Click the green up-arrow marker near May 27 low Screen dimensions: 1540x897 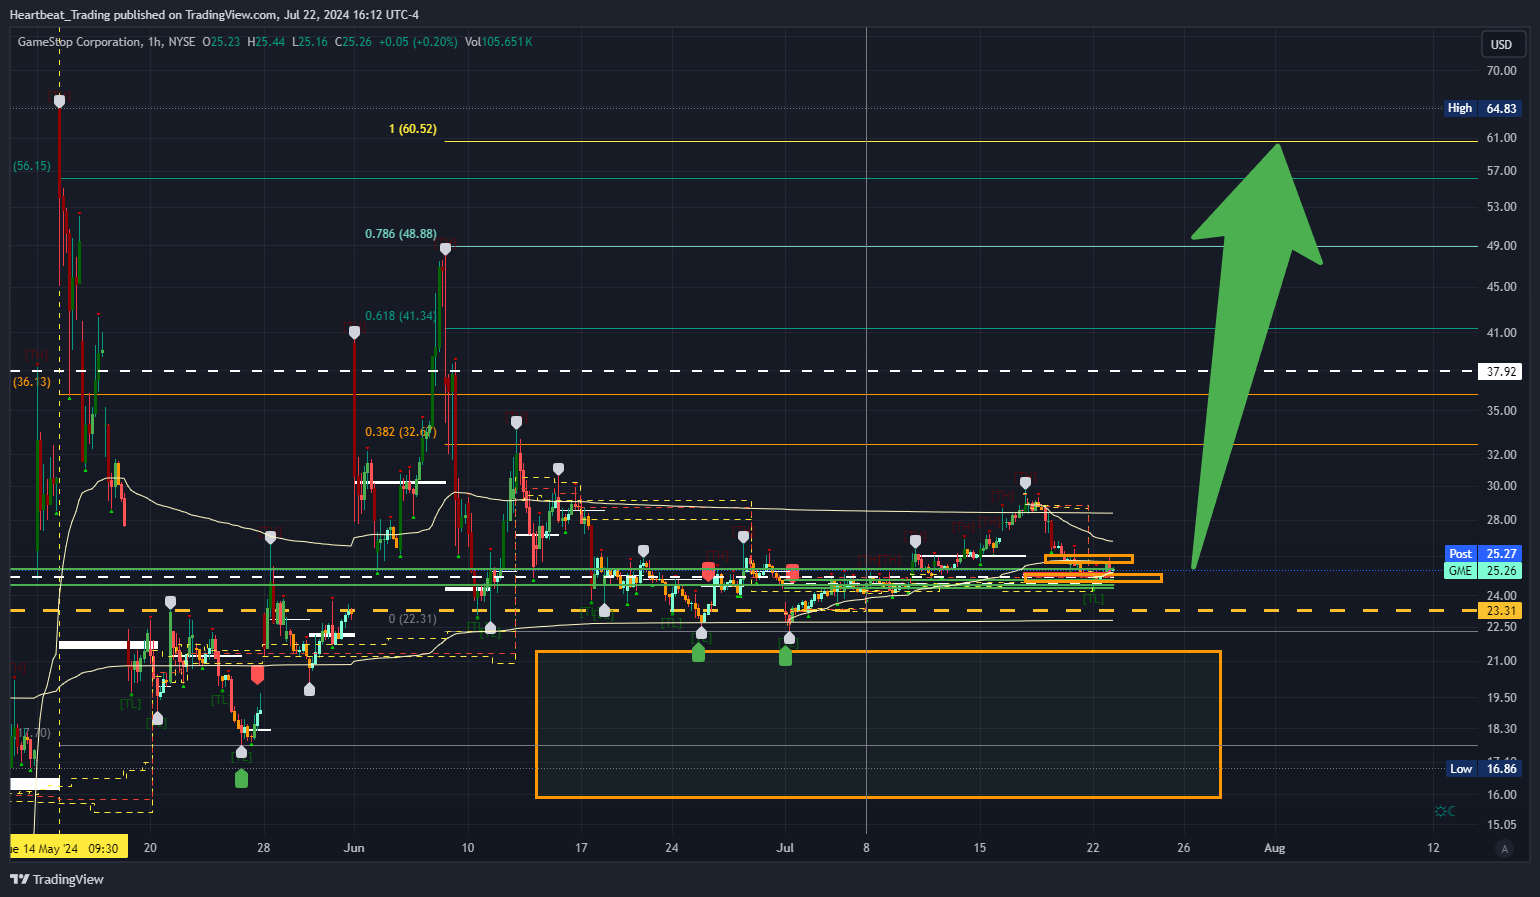[x=241, y=778]
